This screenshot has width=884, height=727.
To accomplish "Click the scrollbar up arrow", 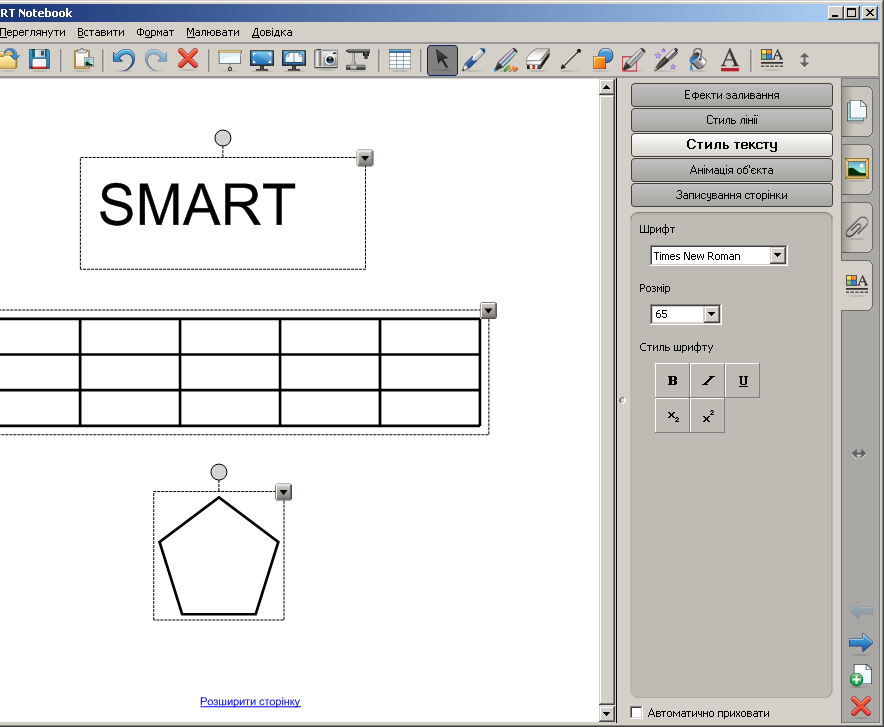I will (607, 87).
